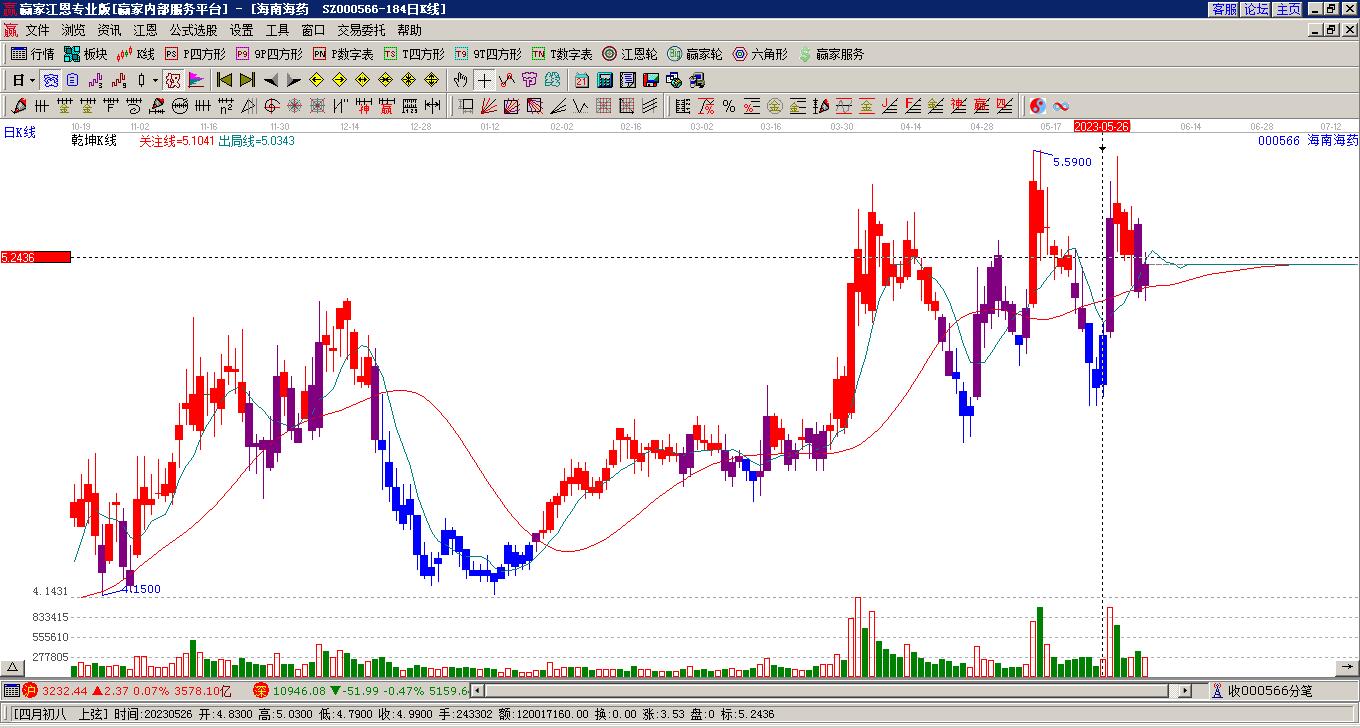The image size is (1360, 728).
Task: Click the black right arrow icon
Action: [x=293, y=80]
